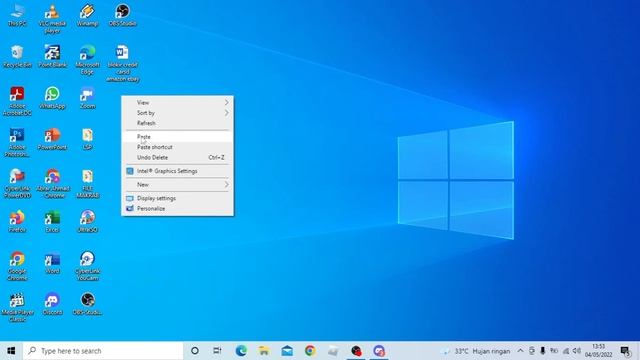Select the WhatsApp desktop shortcut
Image resolution: width=640 pixels, height=360 pixels.
click(x=52, y=98)
